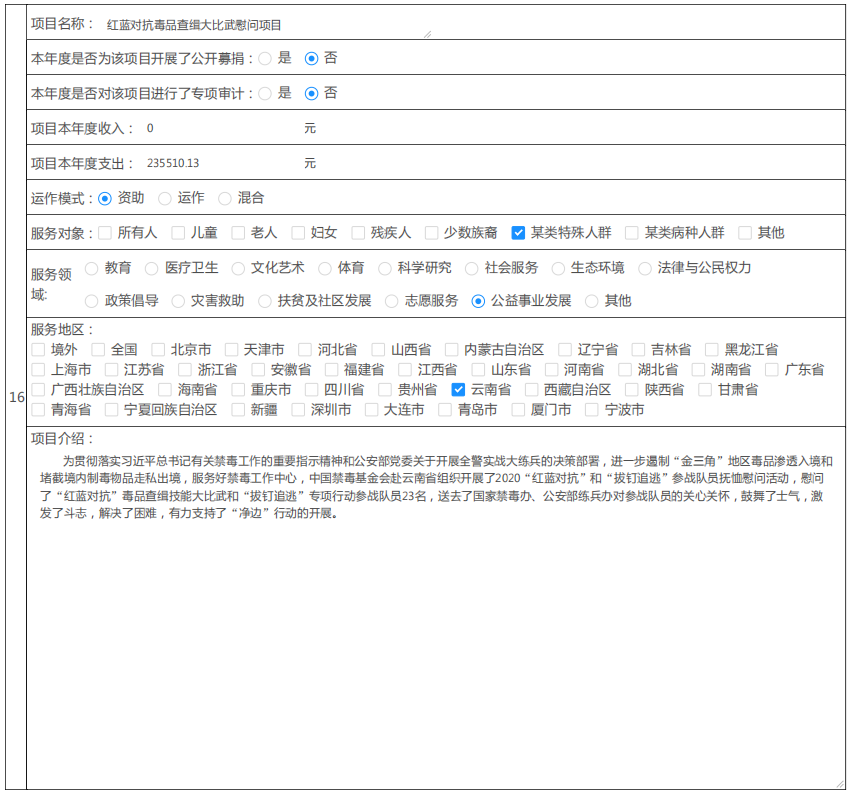
Task: Check the 宁波市 region checkbox
Action: [x=592, y=410]
